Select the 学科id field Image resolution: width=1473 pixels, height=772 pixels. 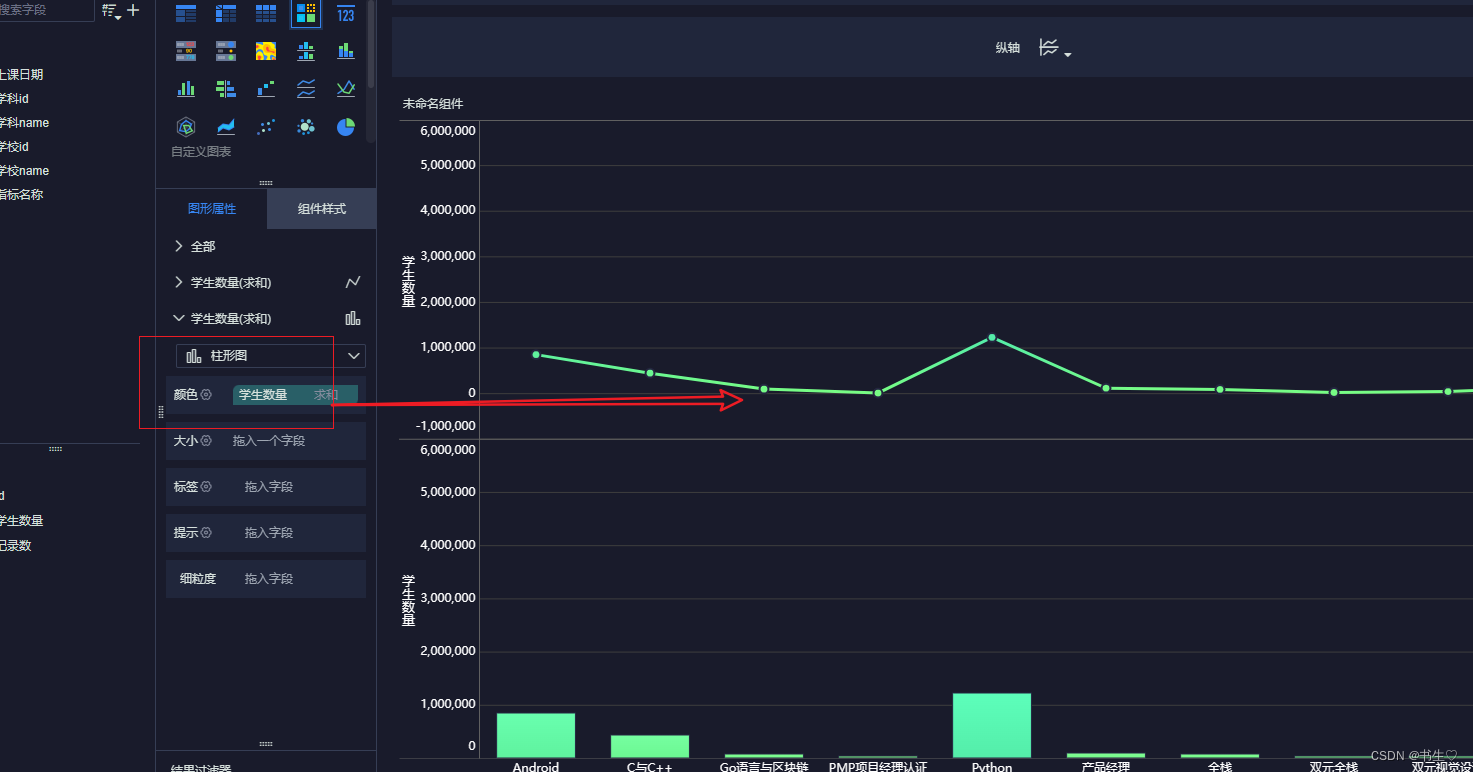pyautogui.click(x=14, y=99)
